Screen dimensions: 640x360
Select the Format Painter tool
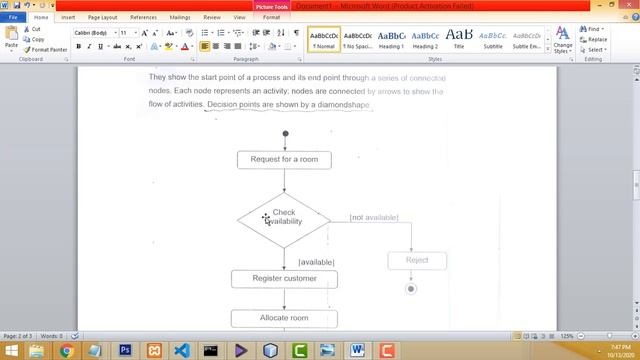pos(45,49)
